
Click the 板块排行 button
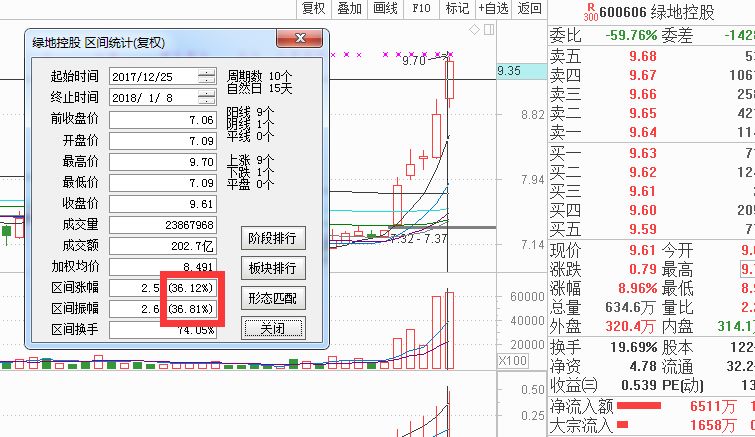click(273, 268)
